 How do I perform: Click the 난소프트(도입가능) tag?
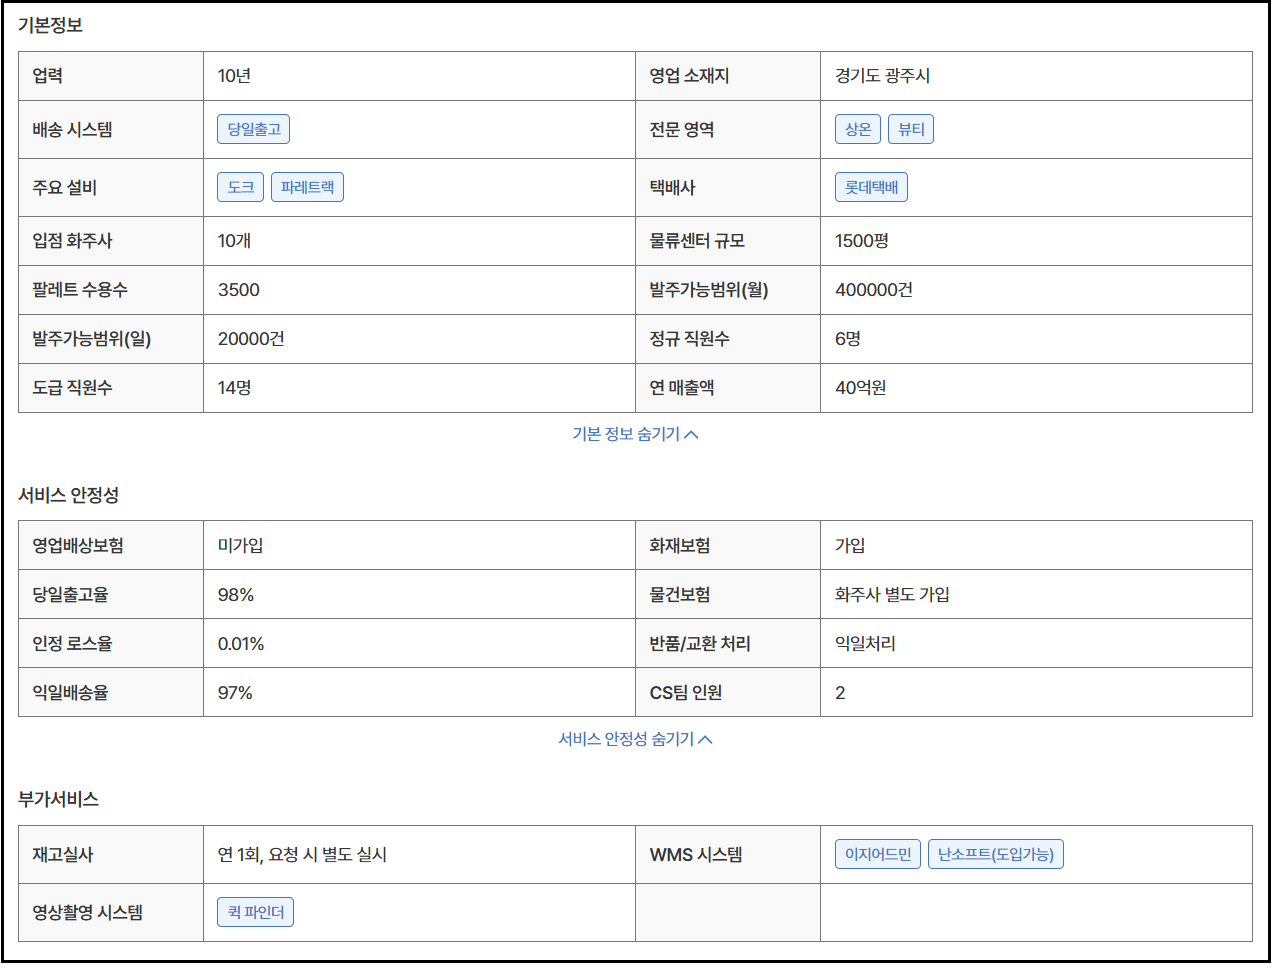click(996, 854)
